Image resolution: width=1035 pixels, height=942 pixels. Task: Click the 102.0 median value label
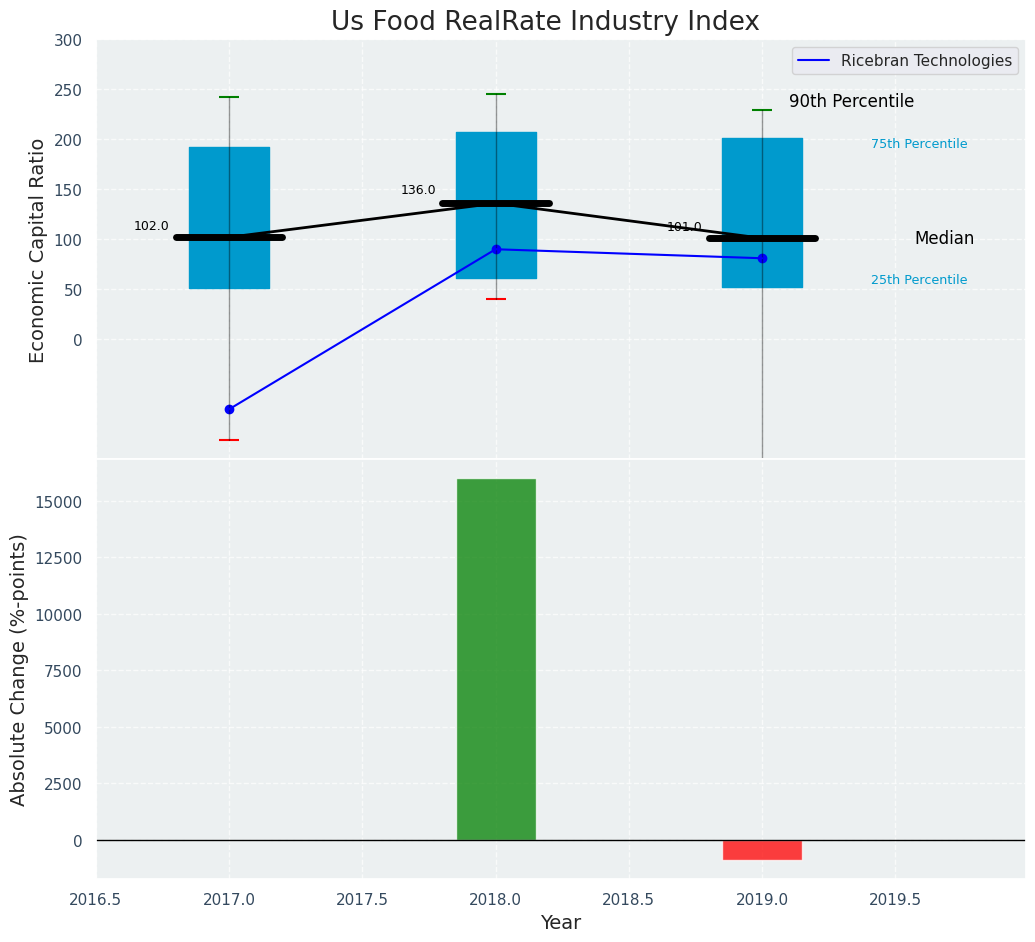tap(151, 226)
